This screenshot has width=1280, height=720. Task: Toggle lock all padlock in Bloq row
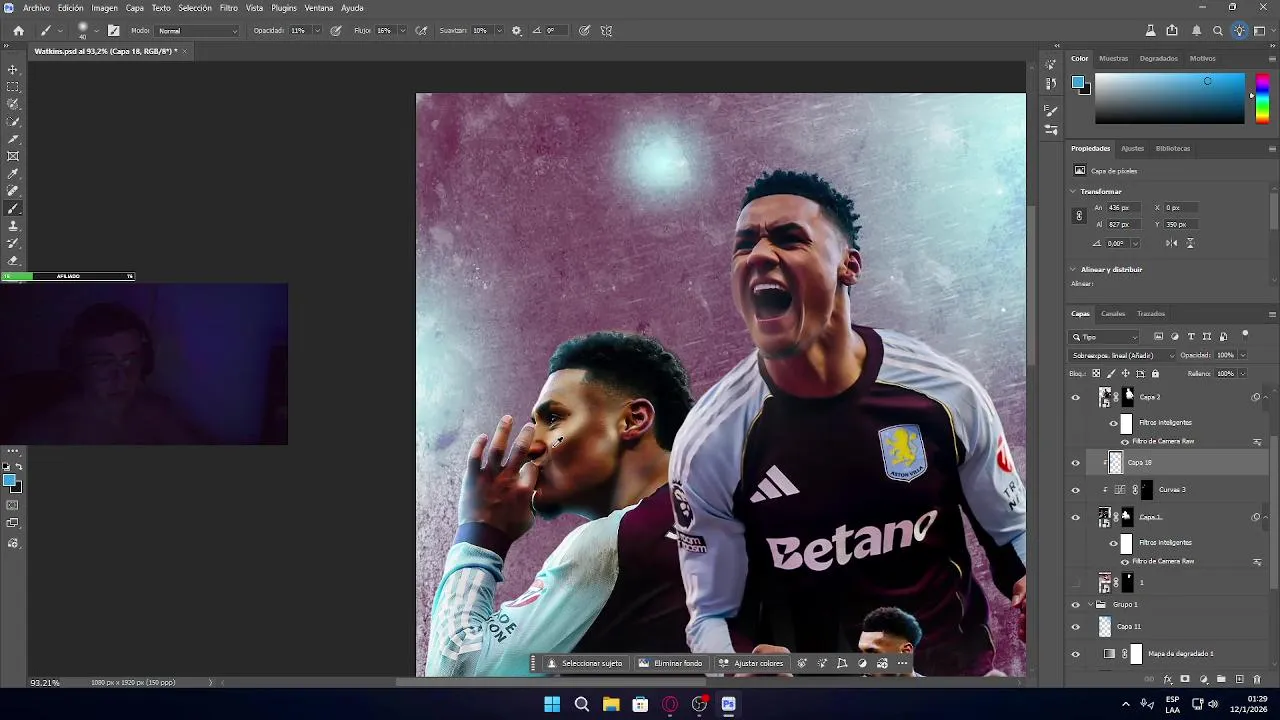(x=1155, y=374)
